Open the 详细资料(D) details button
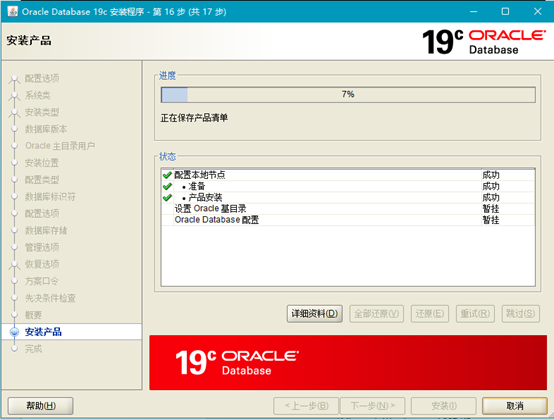 [x=314, y=314]
